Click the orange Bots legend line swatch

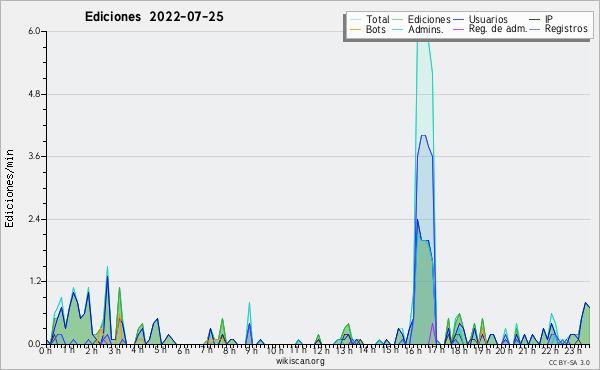(x=355, y=29)
